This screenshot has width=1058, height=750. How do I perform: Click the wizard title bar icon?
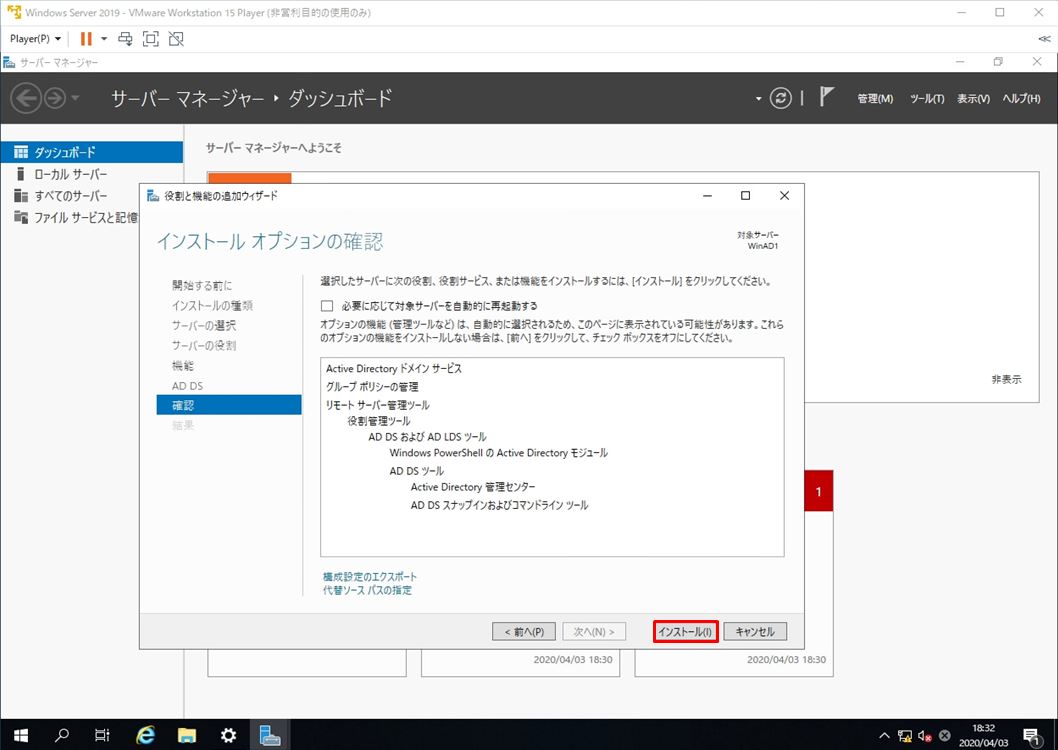(152, 196)
